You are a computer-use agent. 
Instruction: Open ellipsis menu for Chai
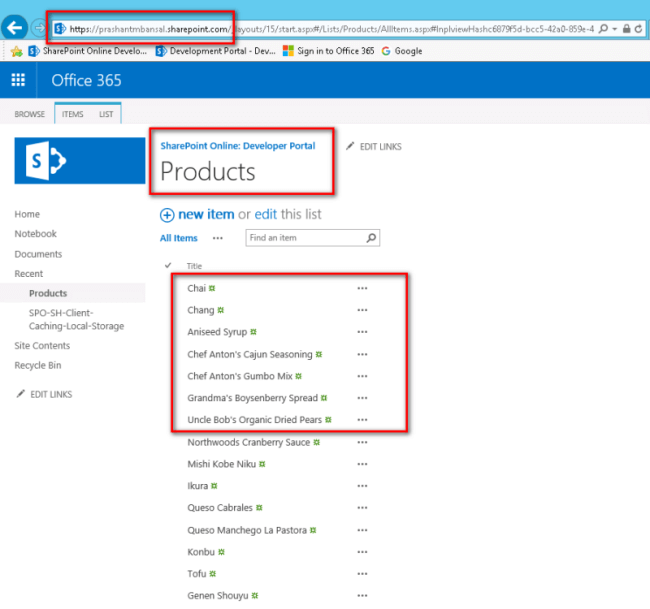point(362,288)
